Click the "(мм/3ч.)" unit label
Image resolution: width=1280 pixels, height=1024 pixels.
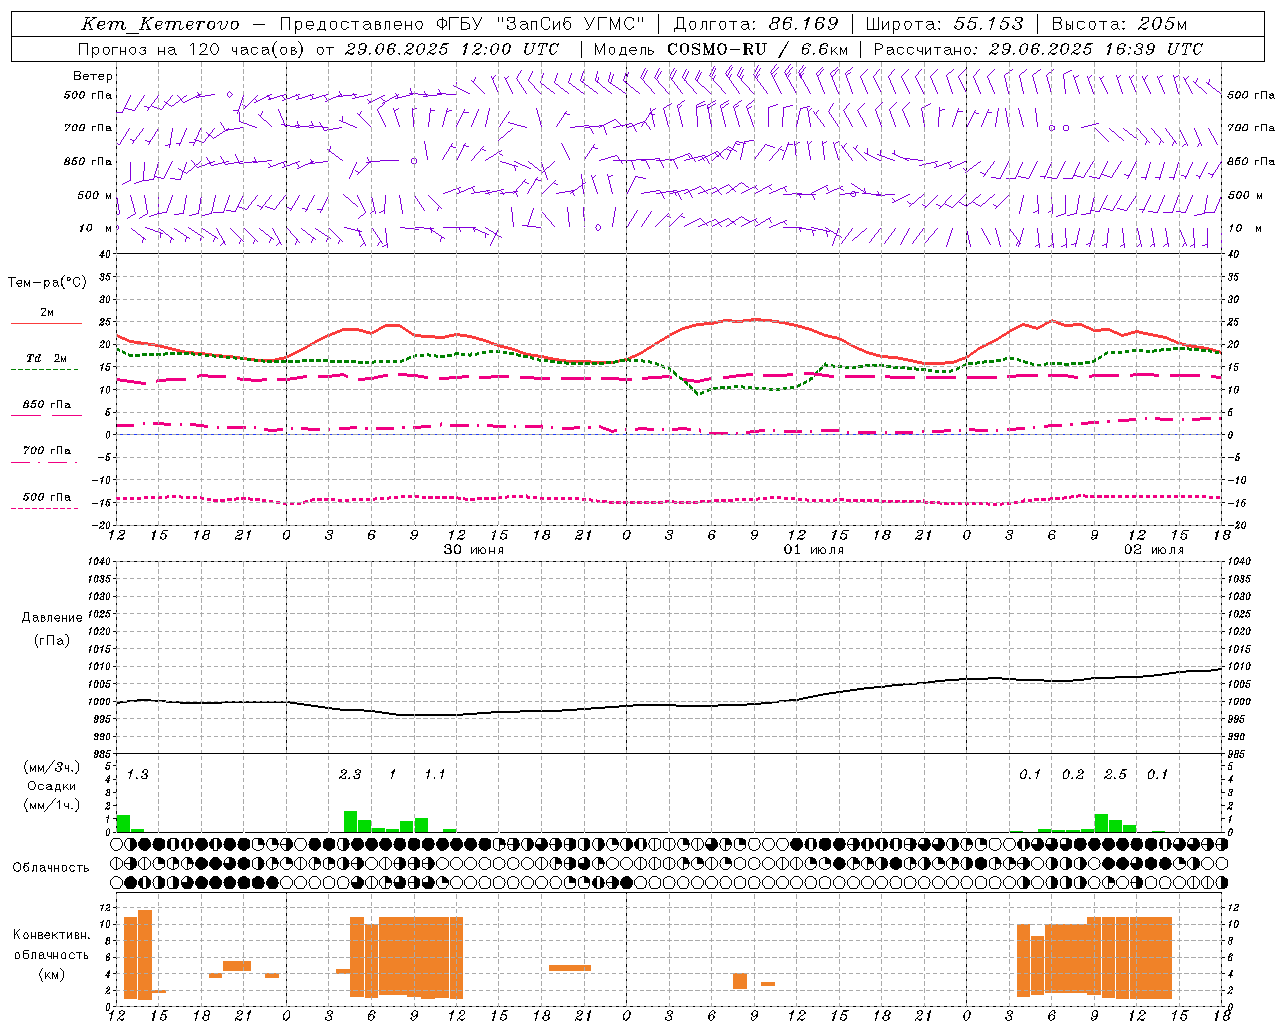coord(52,767)
